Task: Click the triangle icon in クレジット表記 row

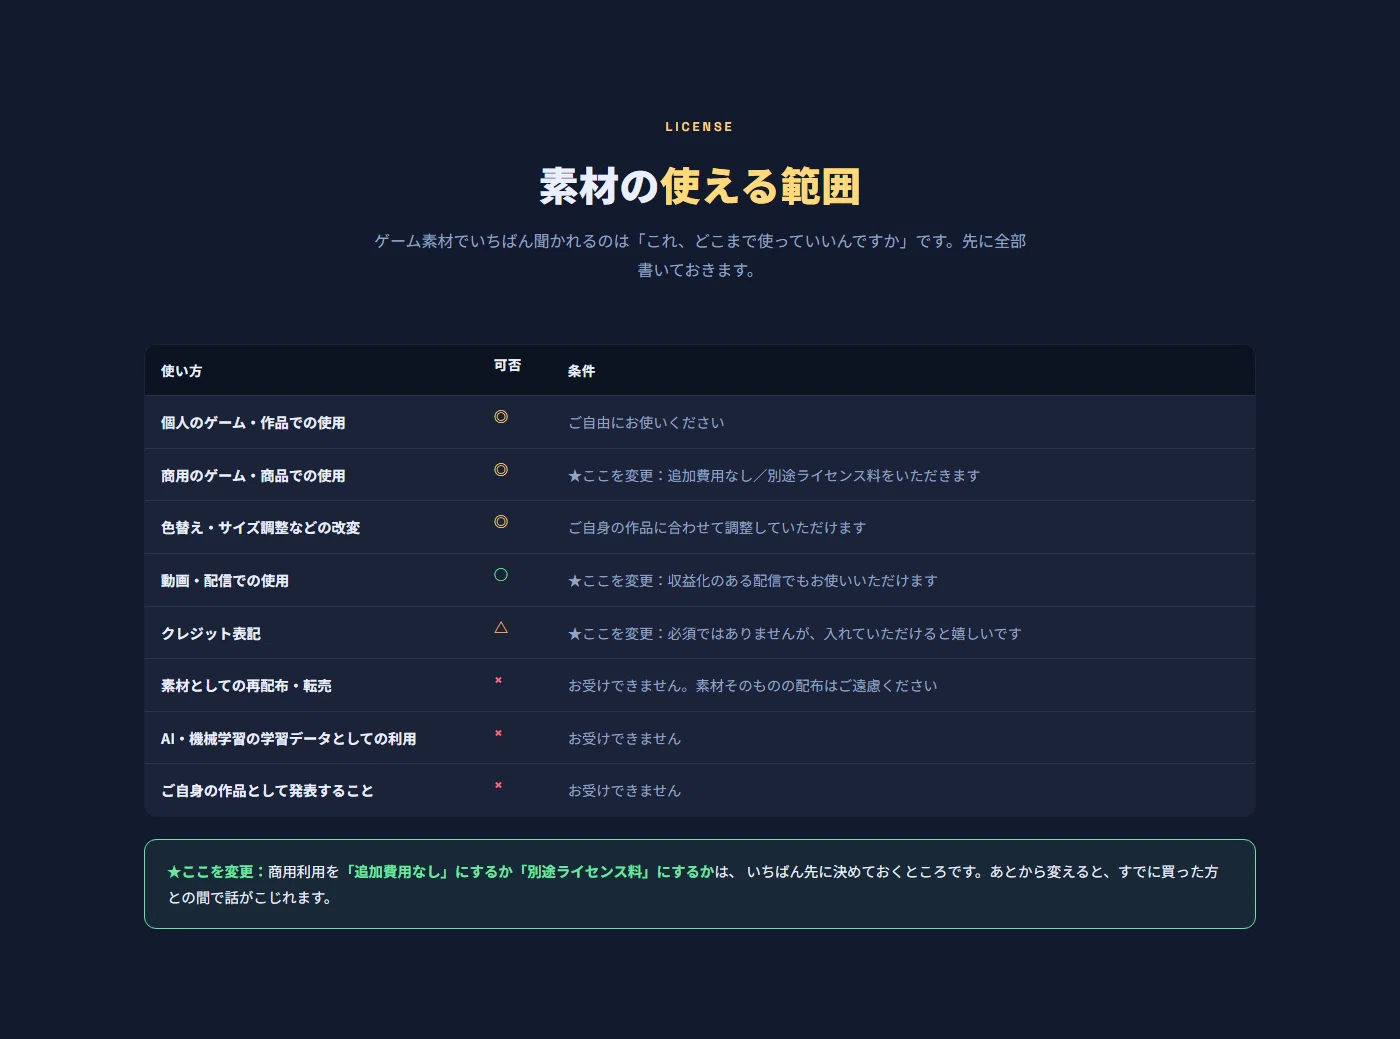Action: pyautogui.click(x=501, y=628)
